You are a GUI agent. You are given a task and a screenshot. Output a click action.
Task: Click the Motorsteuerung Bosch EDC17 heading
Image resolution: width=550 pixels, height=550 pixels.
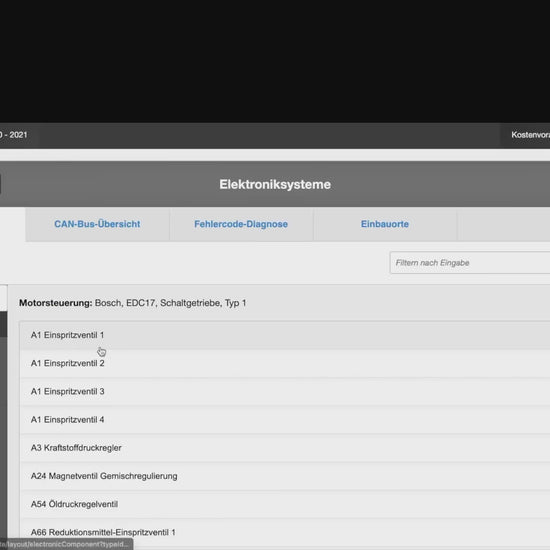[133, 303]
